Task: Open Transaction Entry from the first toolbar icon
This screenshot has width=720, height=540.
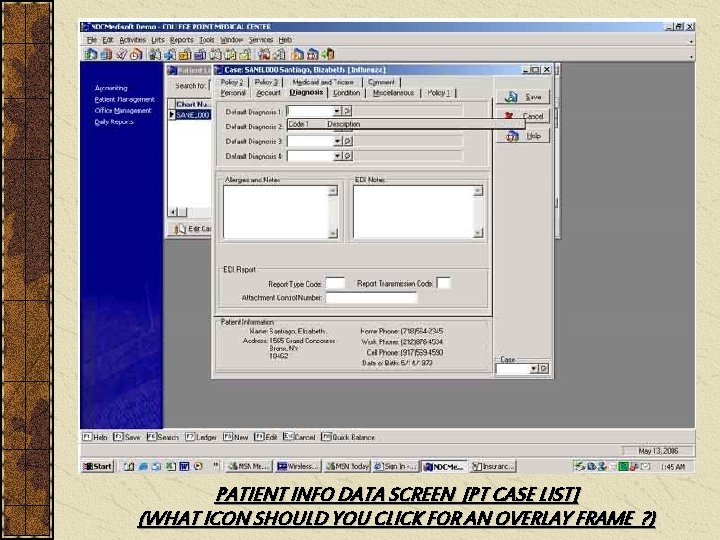Action: click(91, 54)
